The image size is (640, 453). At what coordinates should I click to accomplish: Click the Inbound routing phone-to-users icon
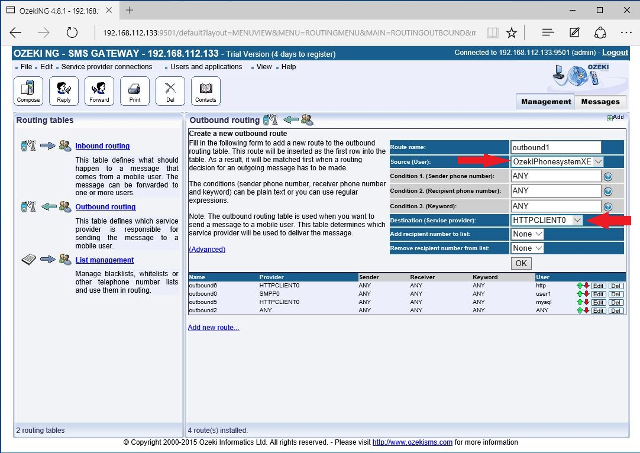click(46, 146)
